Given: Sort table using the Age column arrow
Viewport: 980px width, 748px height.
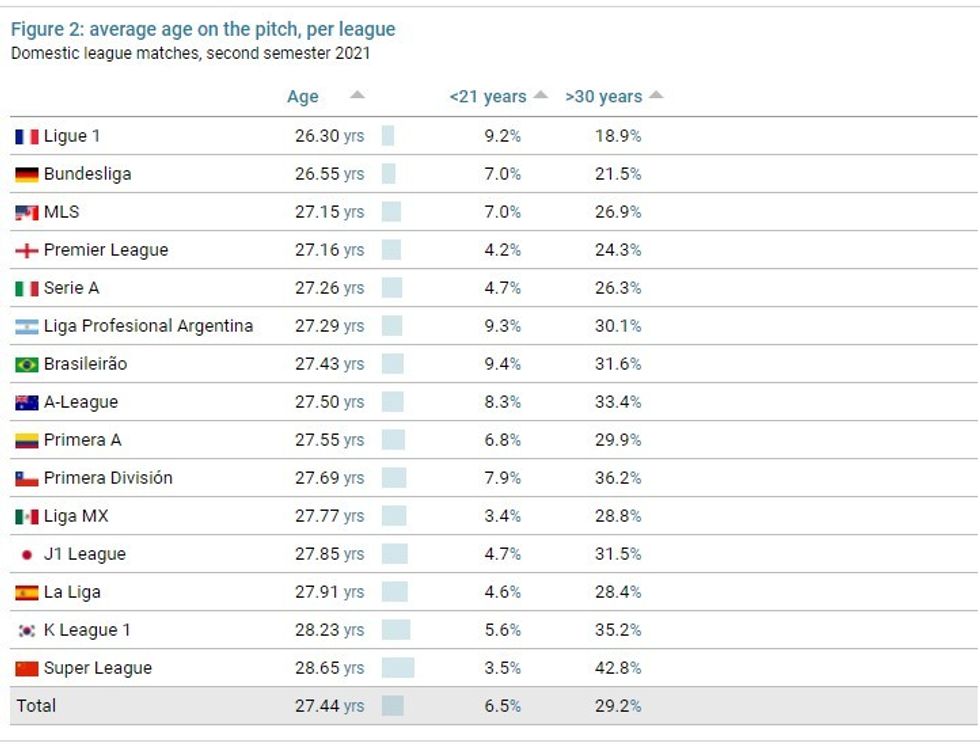Looking at the screenshot, I should [357, 95].
